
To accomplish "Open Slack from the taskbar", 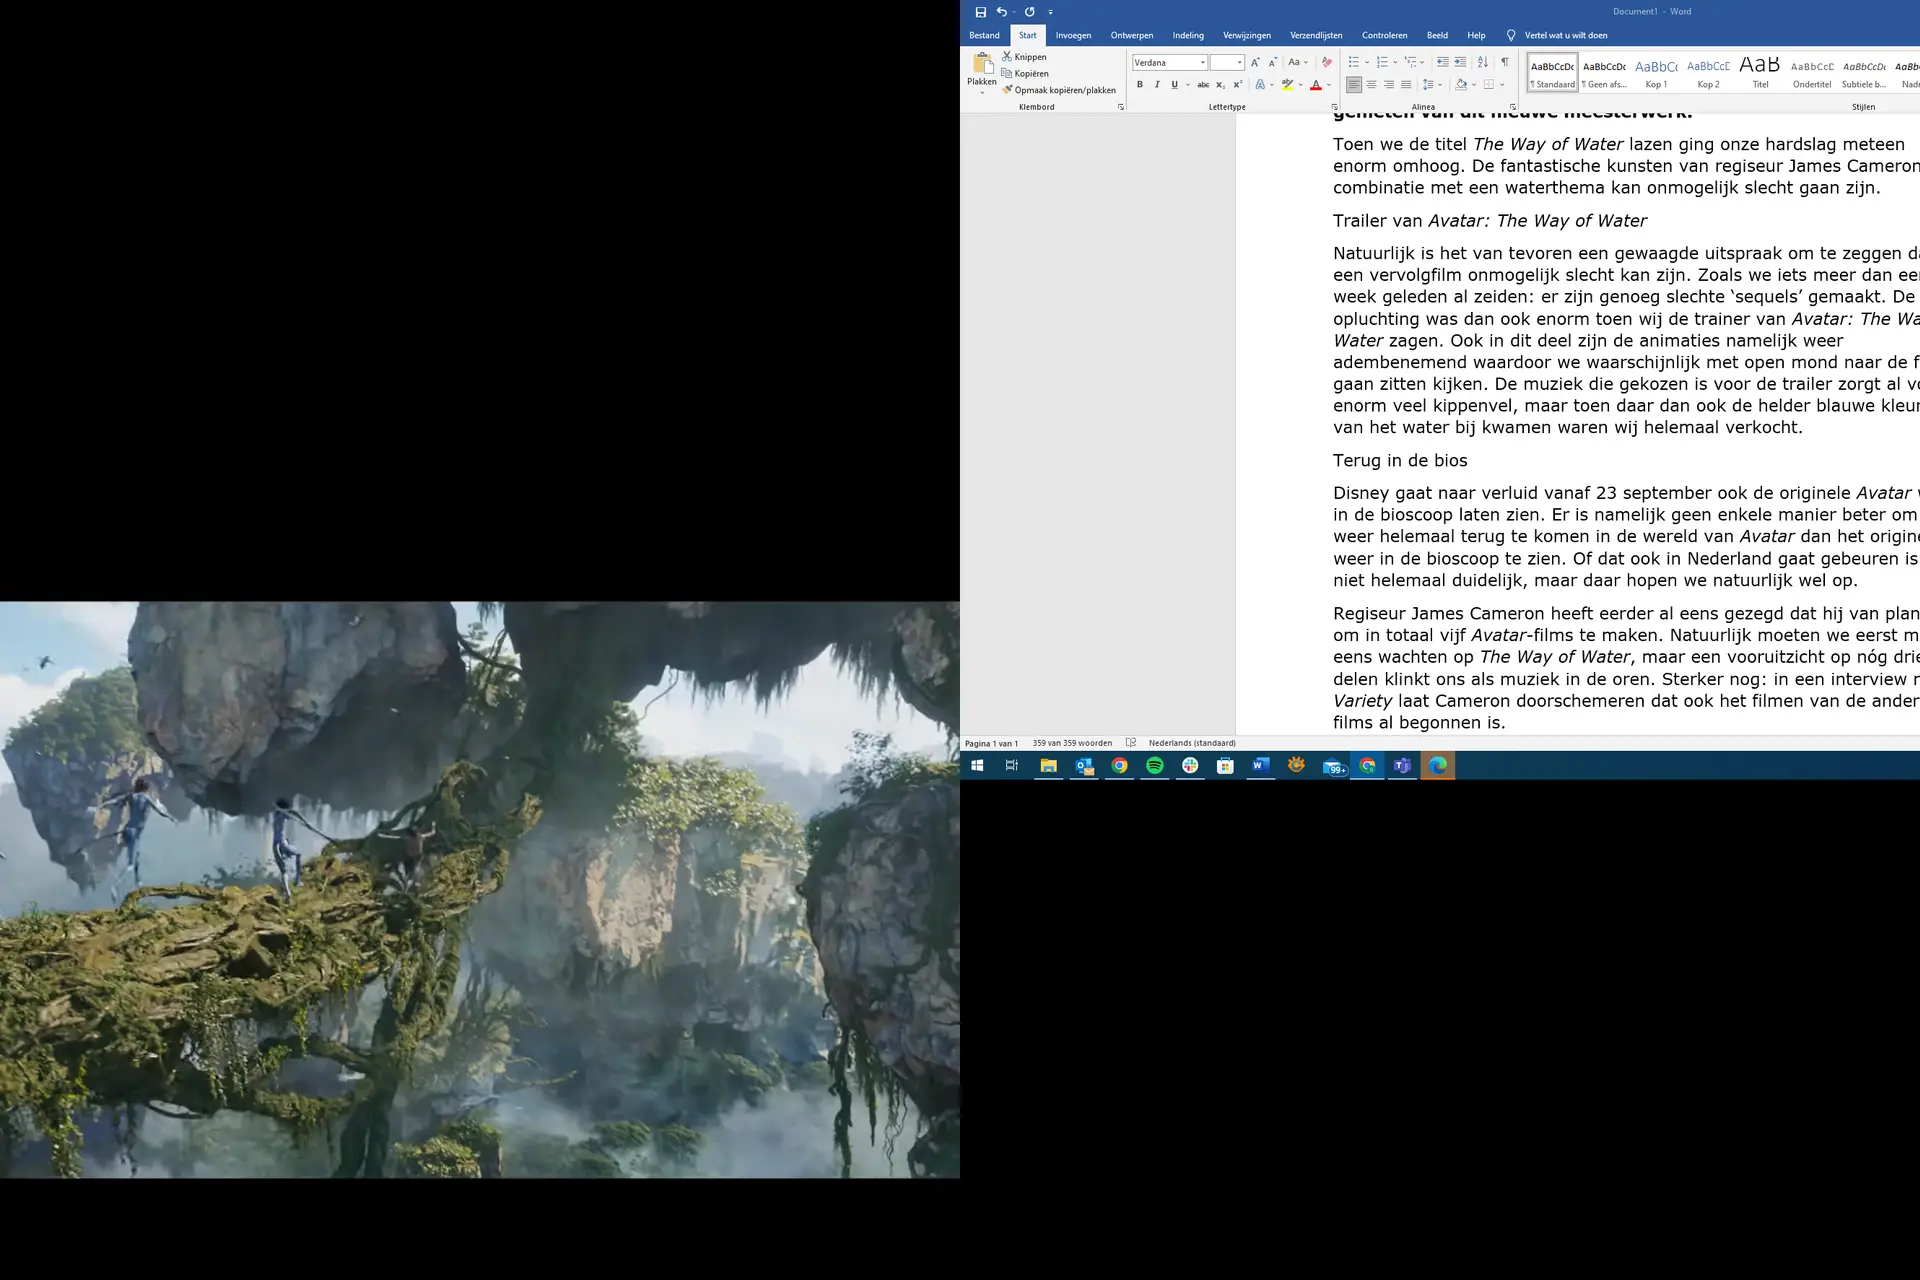I will tap(1190, 766).
